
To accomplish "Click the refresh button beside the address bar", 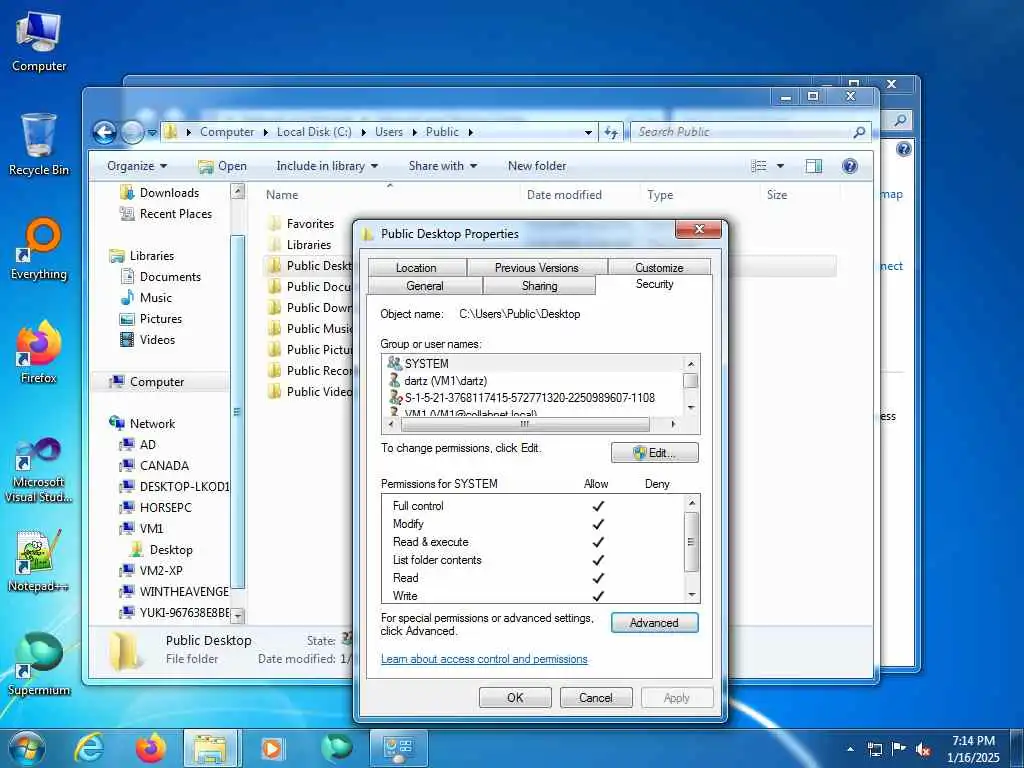I will [611, 133].
